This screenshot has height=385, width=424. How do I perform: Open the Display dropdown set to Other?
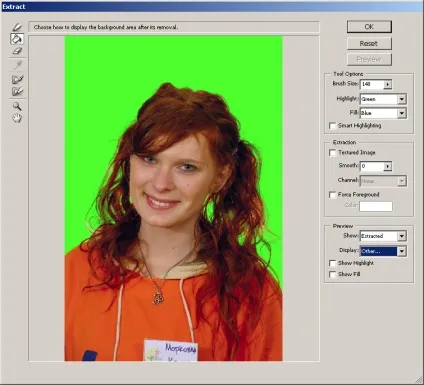coord(402,251)
